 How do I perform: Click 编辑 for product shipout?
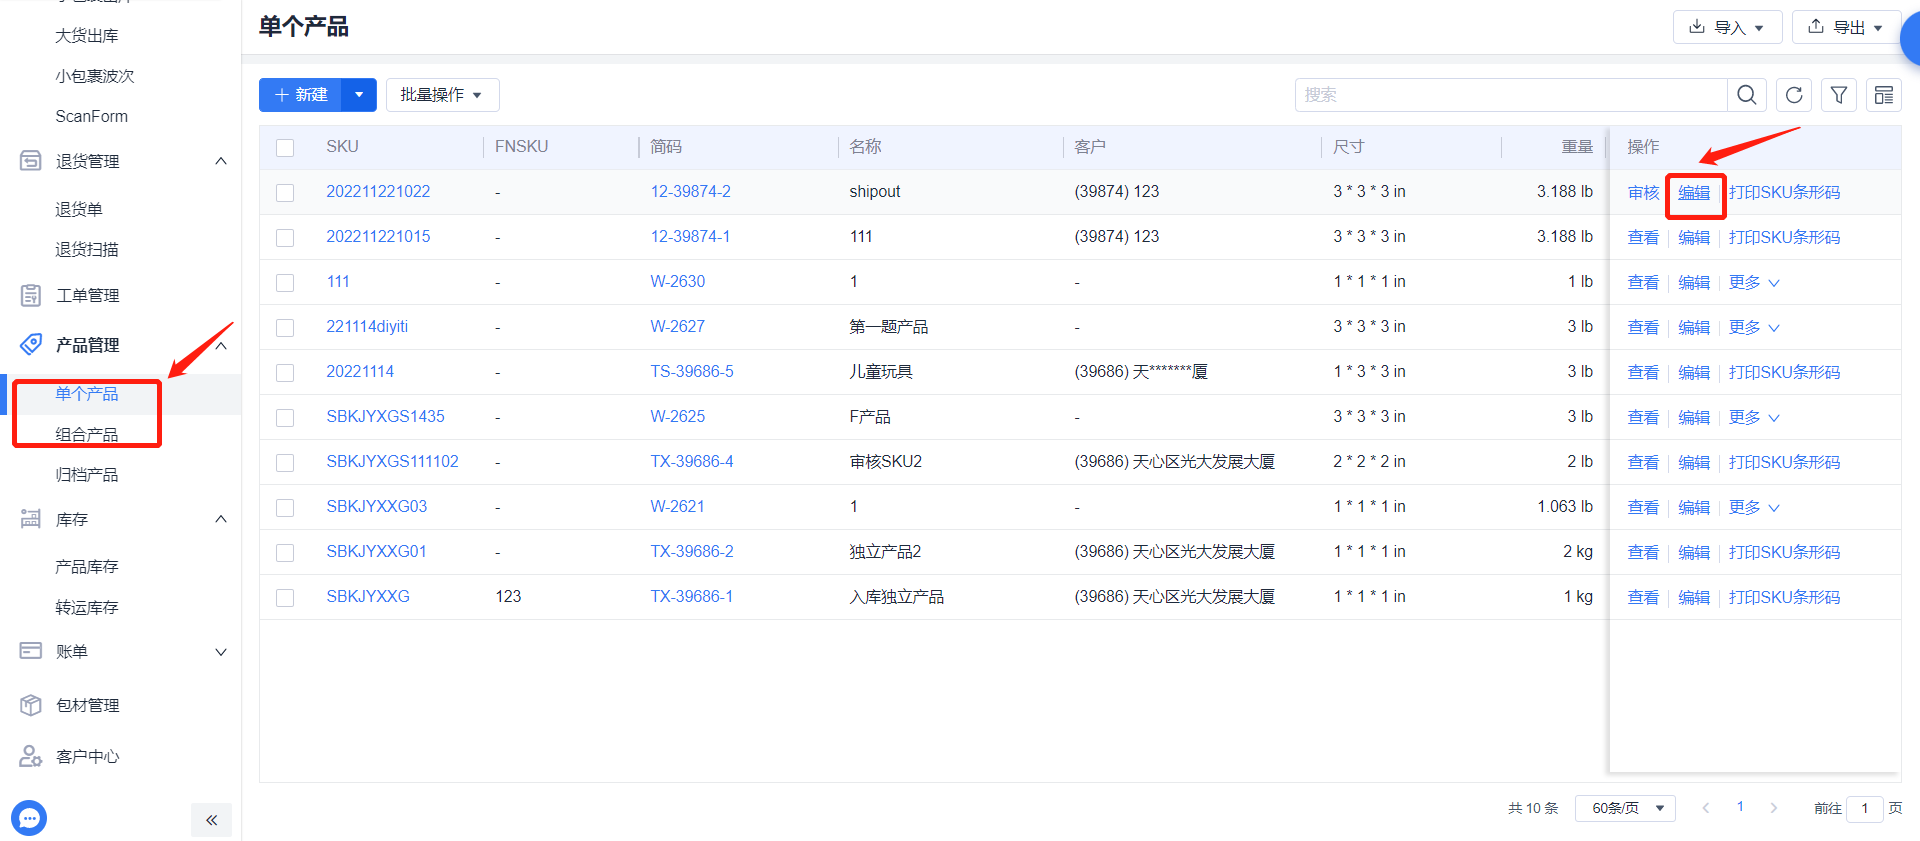tap(1694, 192)
